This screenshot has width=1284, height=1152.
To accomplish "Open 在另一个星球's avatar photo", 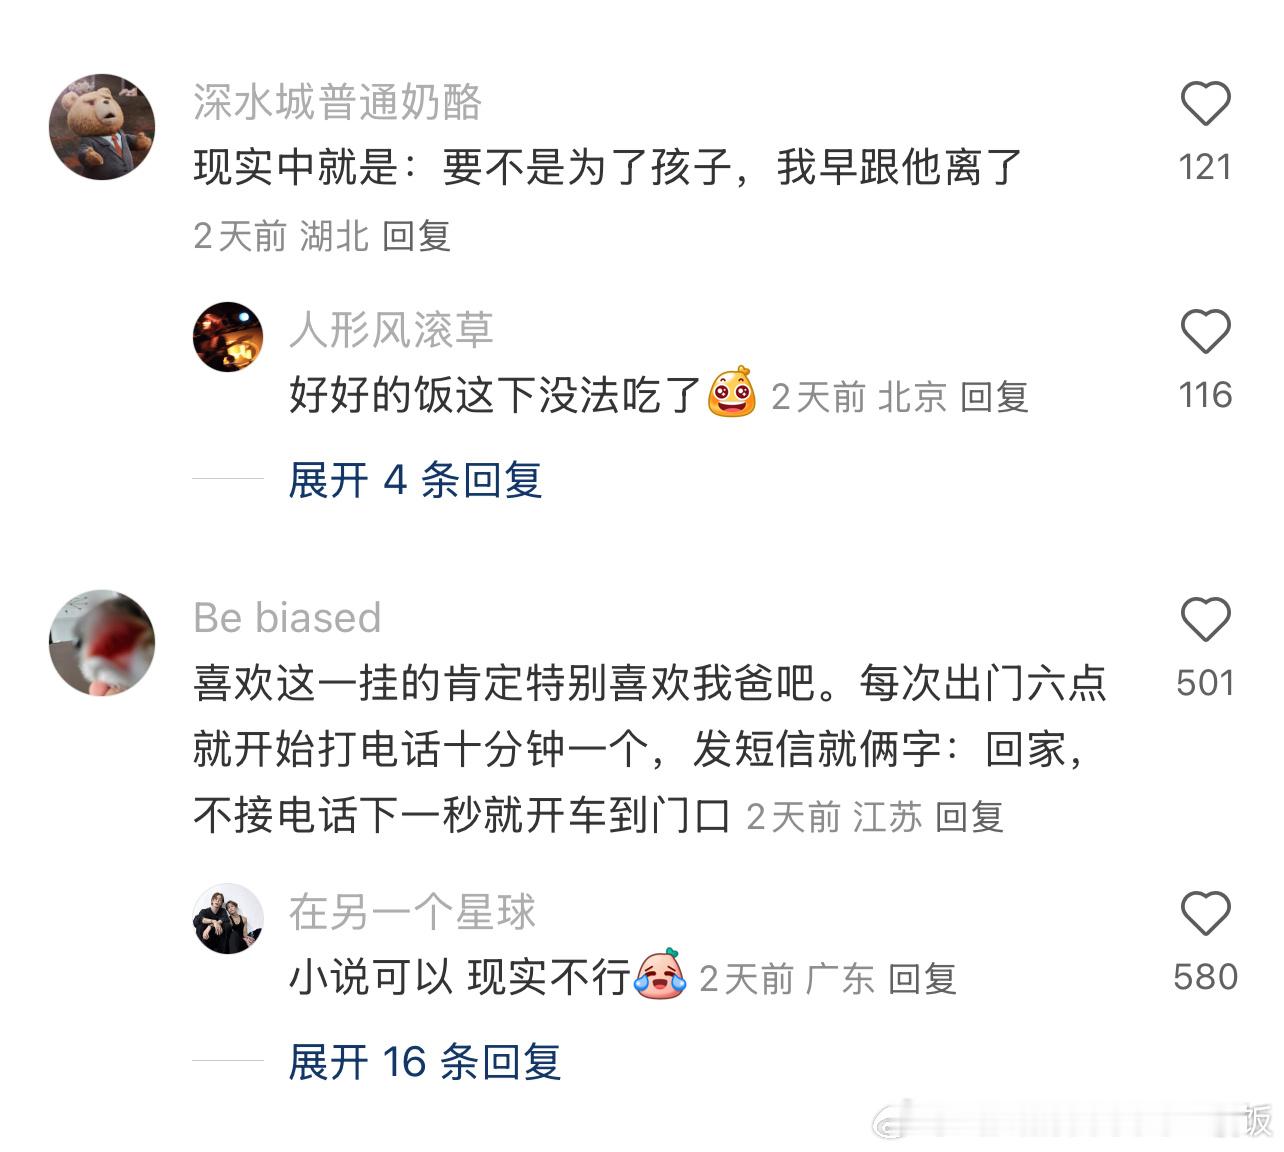I will click(228, 919).
